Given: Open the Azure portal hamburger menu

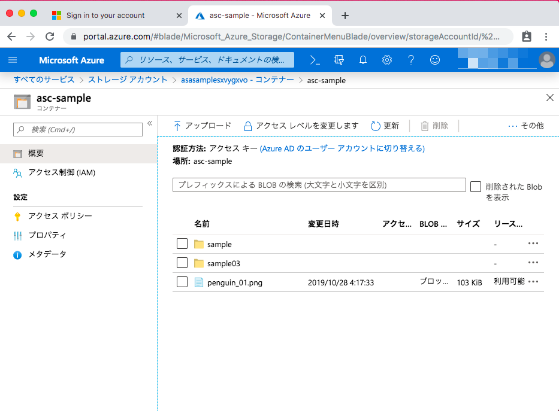Looking at the screenshot, I should tap(12, 60).
